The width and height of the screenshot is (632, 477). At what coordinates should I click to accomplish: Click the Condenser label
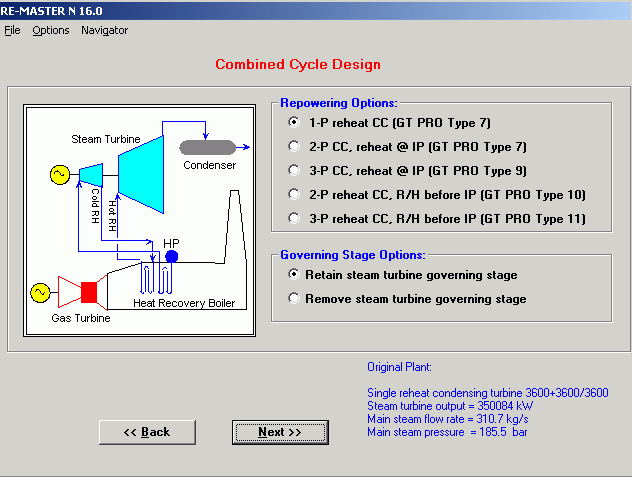tap(210, 165)
